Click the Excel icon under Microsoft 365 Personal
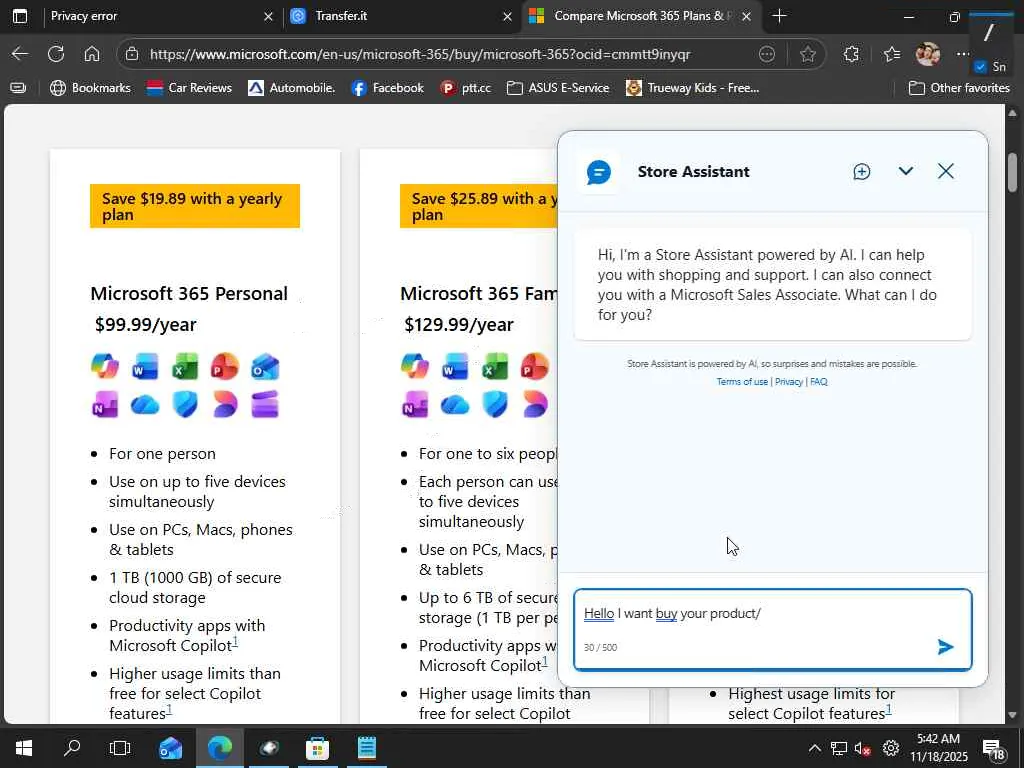This screenshot has width=1024, height=768. [185, 366]
